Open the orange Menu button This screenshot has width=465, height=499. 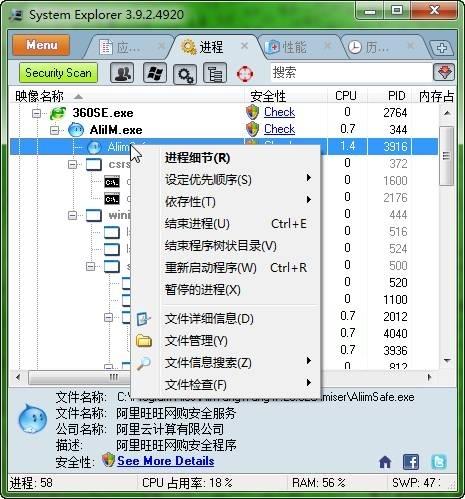41,45
